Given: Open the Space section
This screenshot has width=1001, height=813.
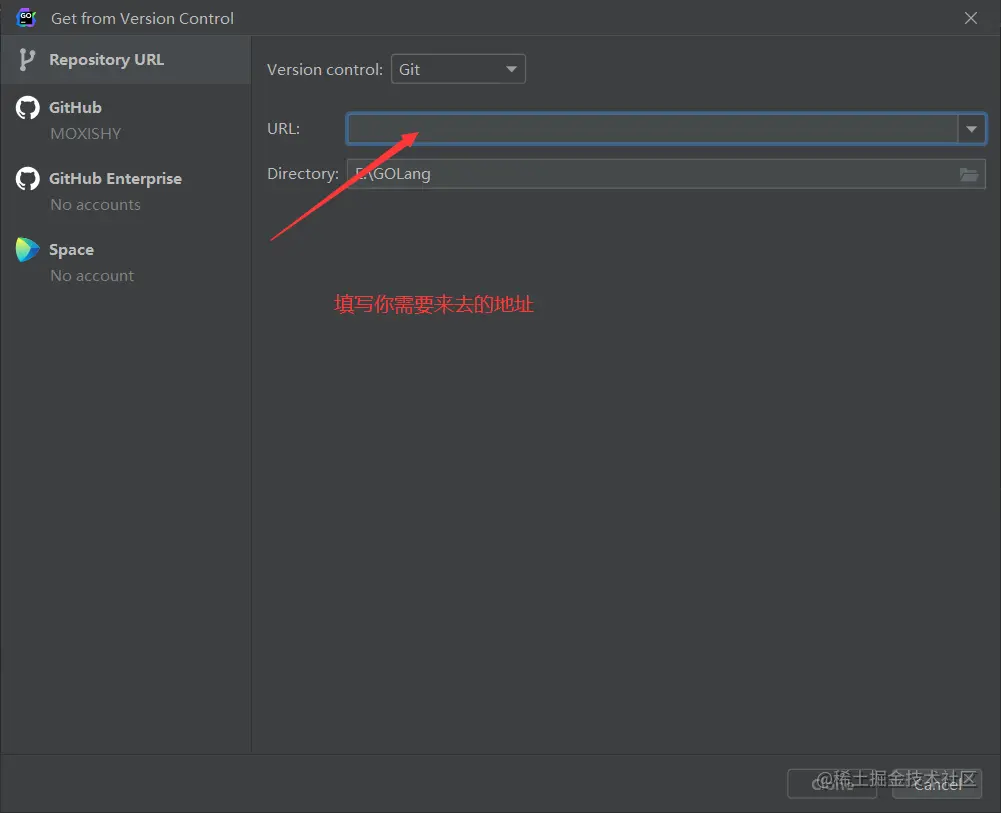Looking at the screenshot, I should pyautogui.click(x=125, y=262).
